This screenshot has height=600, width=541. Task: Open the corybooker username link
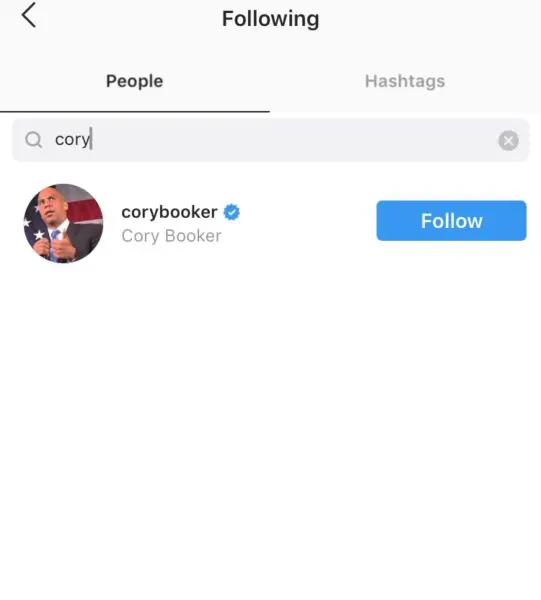(x=169, y=212)
